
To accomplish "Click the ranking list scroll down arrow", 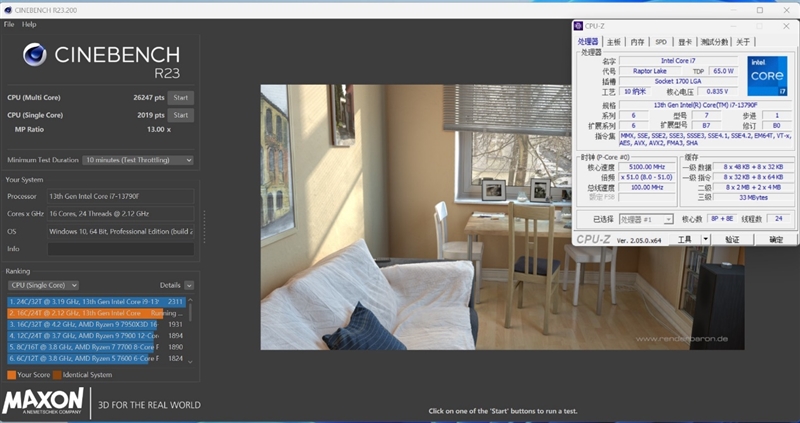I will click(190, 361).
